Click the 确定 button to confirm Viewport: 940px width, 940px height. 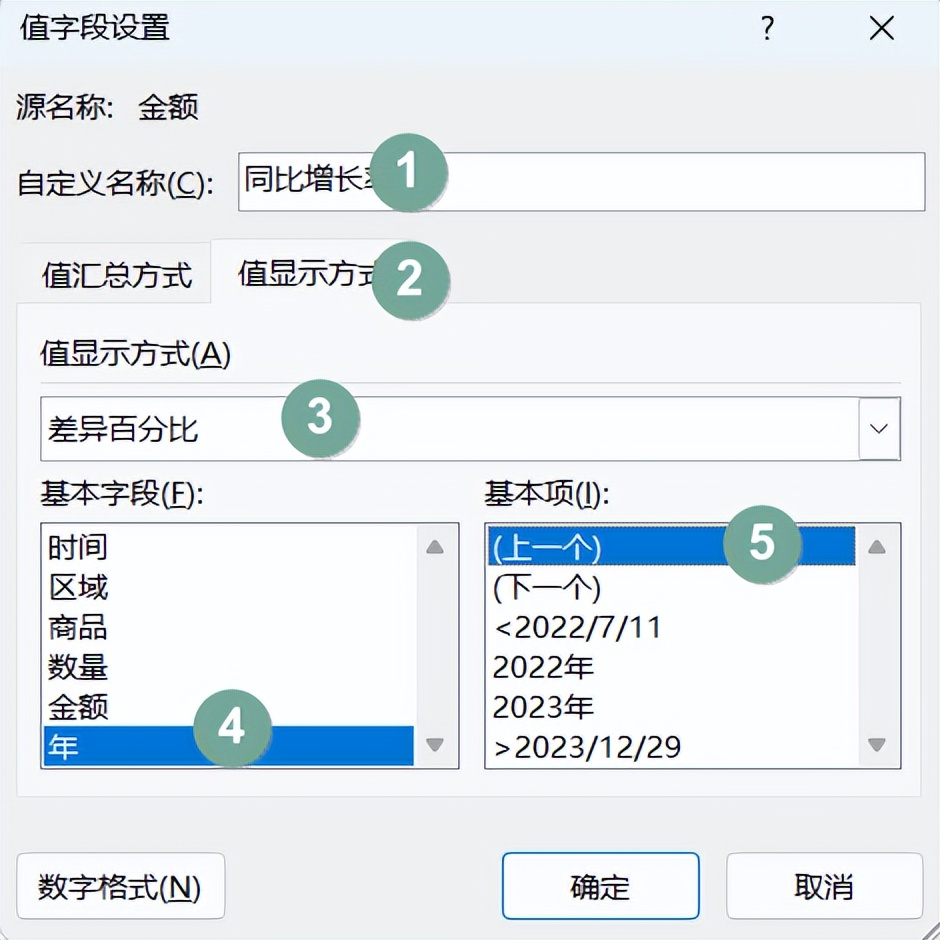tap(599, 886)
